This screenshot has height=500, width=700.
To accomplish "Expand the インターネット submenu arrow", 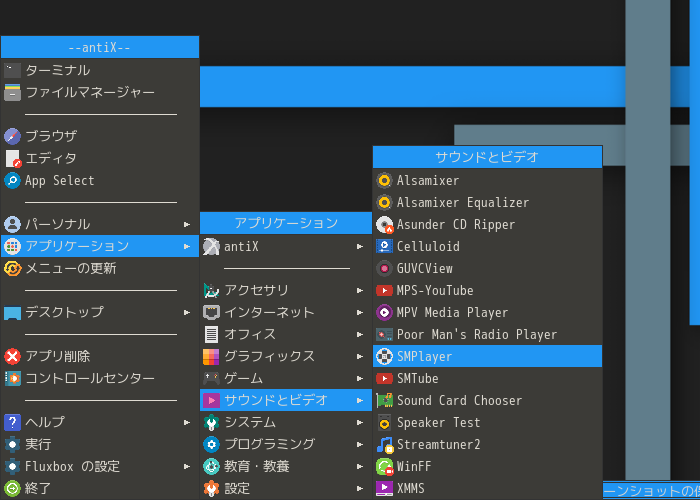I will (360, 312).
